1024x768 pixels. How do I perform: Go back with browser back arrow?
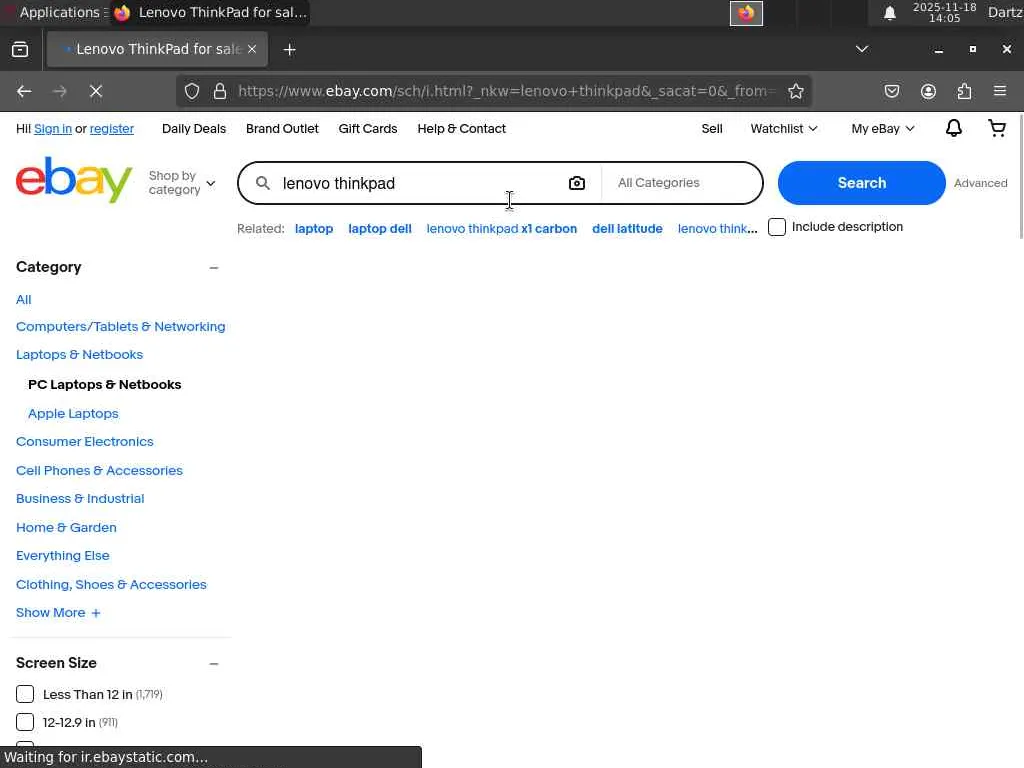24,91
